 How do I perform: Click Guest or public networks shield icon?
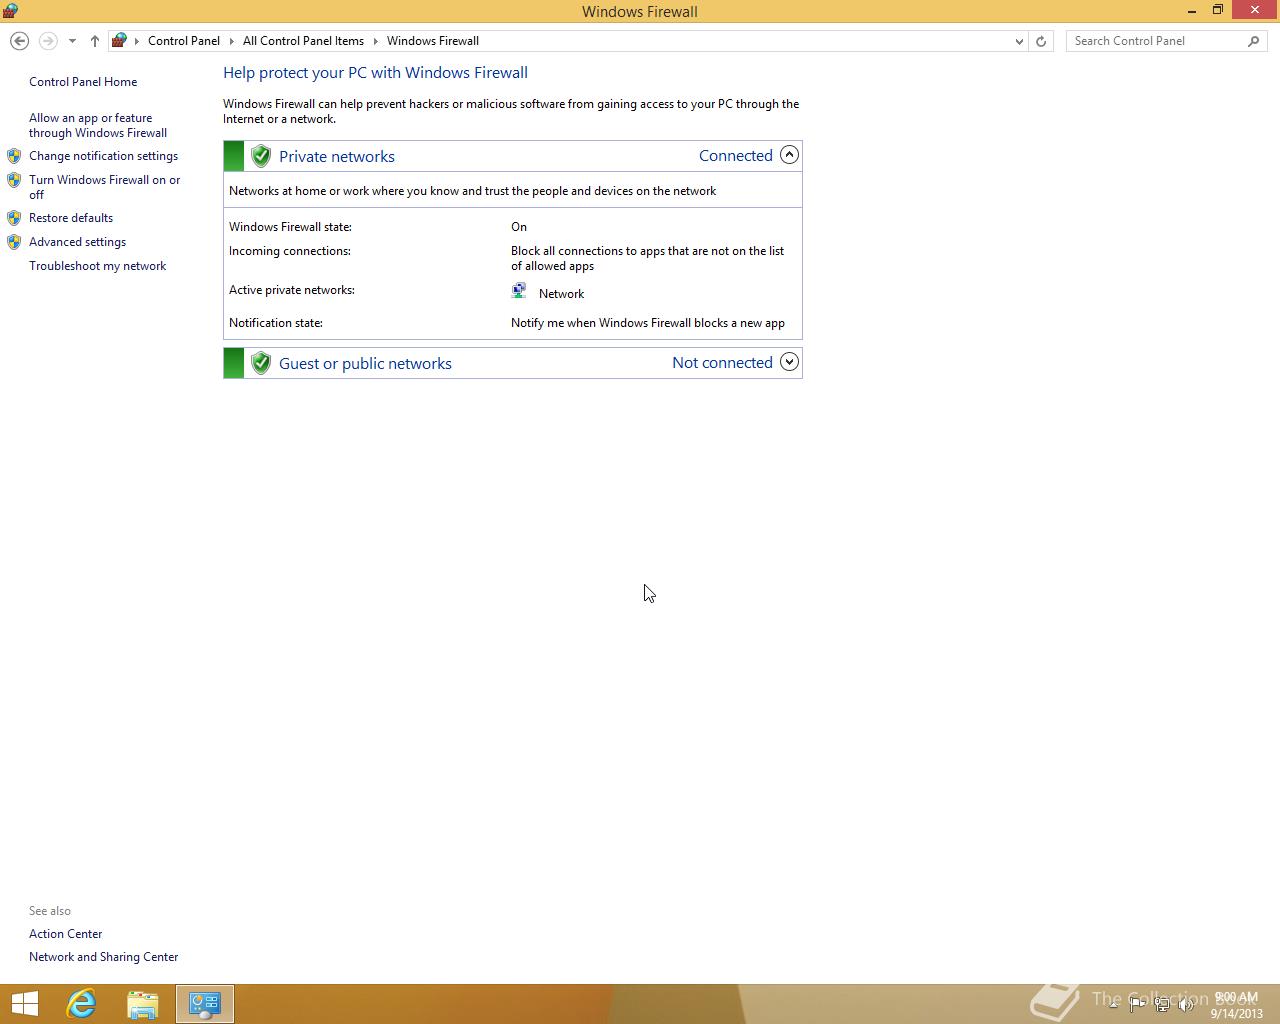pyautogui.click(x=261, y=363)
